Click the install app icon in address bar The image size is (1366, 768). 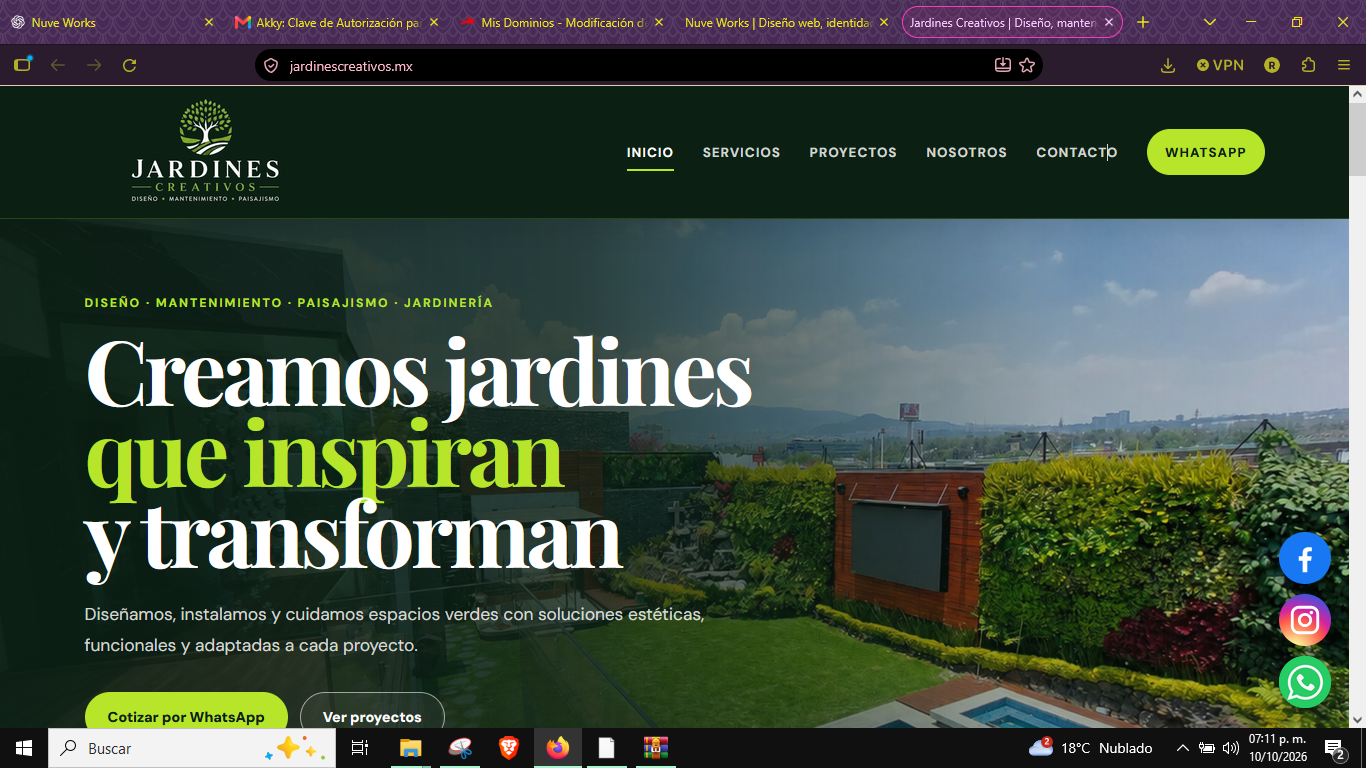pyautogui.click(x=1003, y=65)
